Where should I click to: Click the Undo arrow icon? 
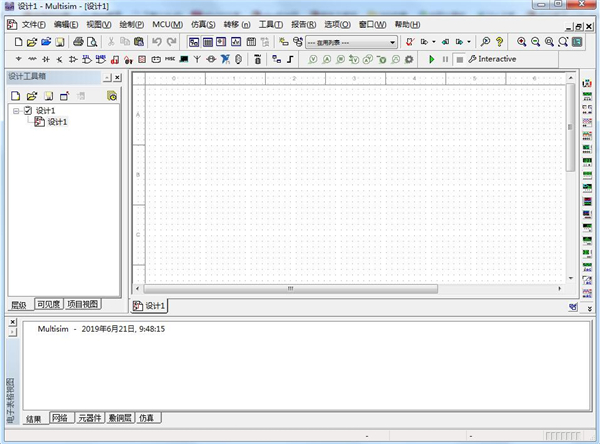point(157,42)
